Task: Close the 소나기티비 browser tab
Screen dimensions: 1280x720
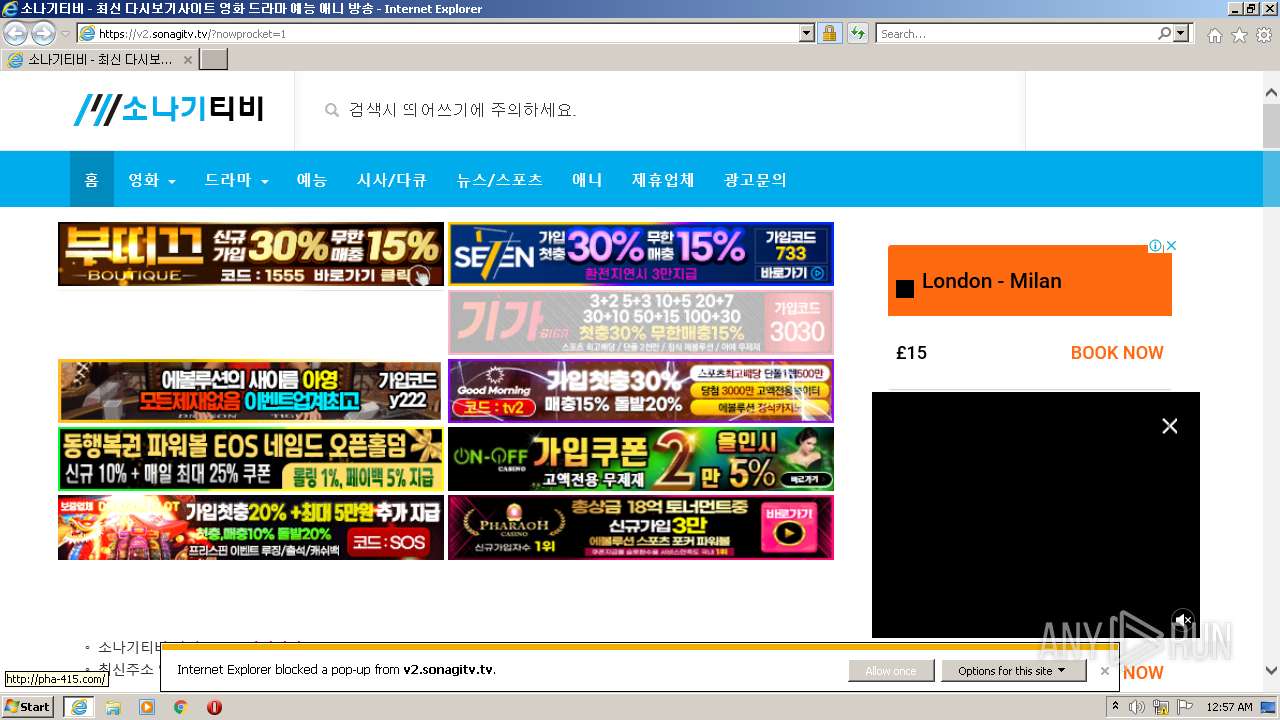Action: click(x=187, y=59)
